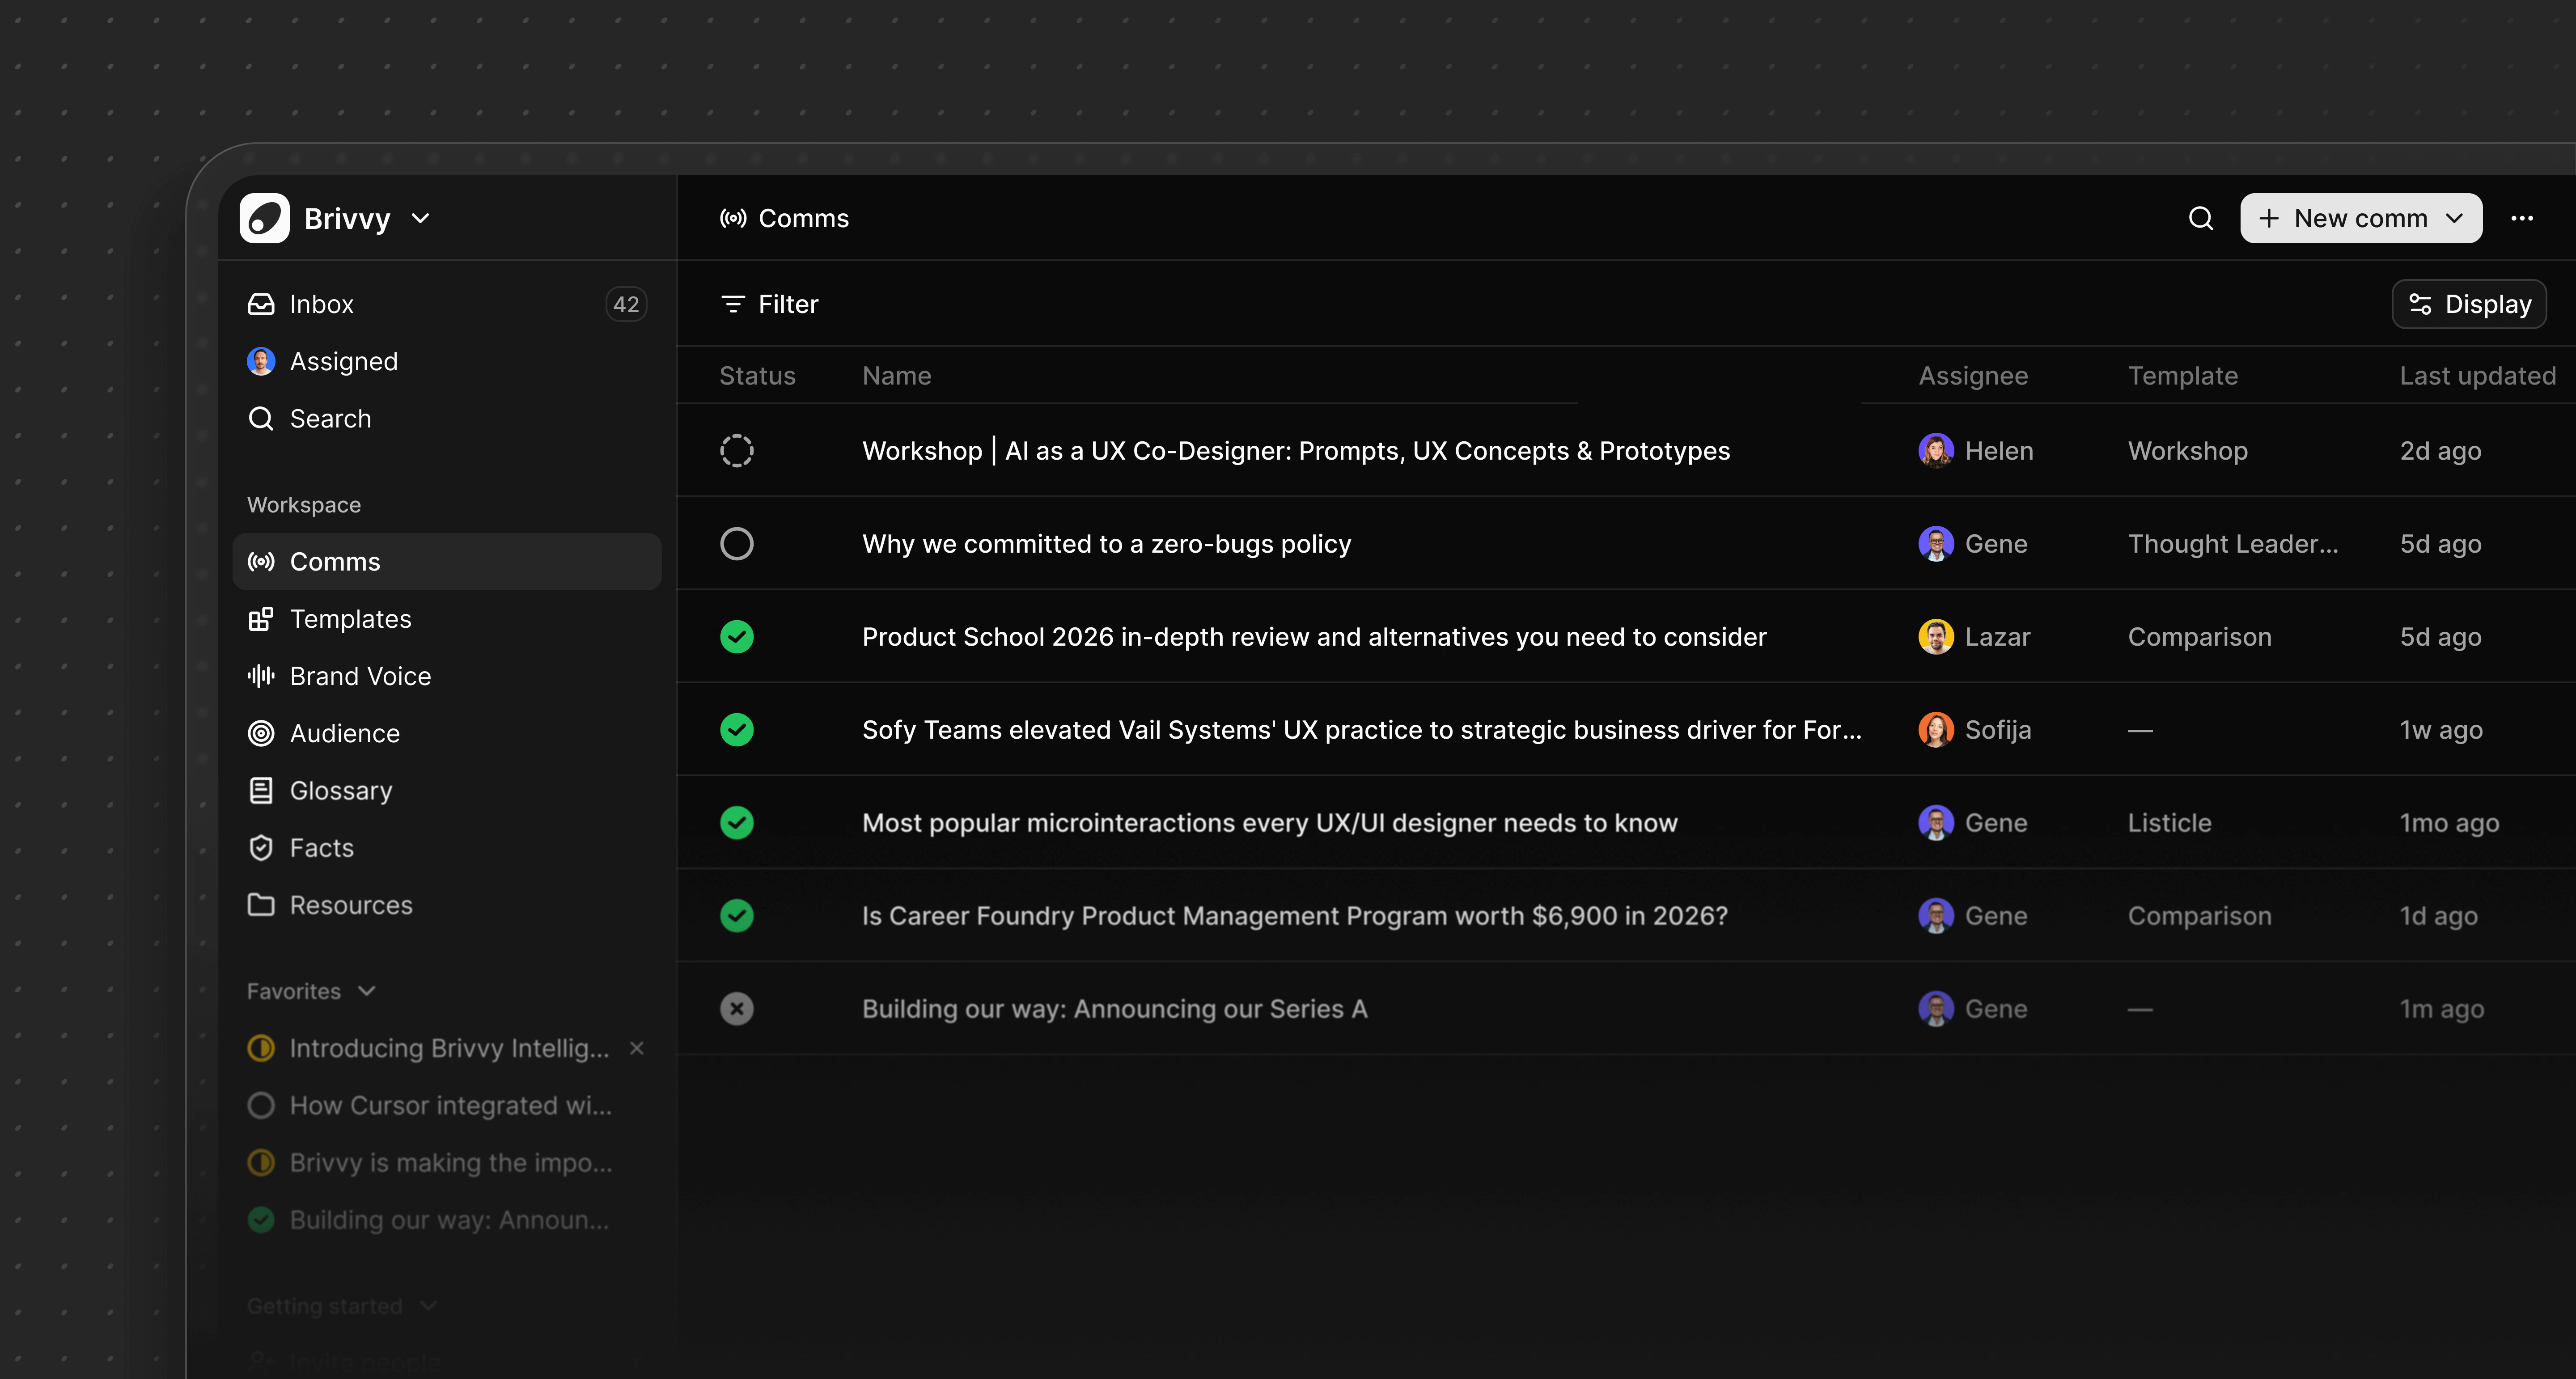Screen dimensions: 2576x1379
Task: Toggle green check status for Product School row
Action: click(737, 637)
